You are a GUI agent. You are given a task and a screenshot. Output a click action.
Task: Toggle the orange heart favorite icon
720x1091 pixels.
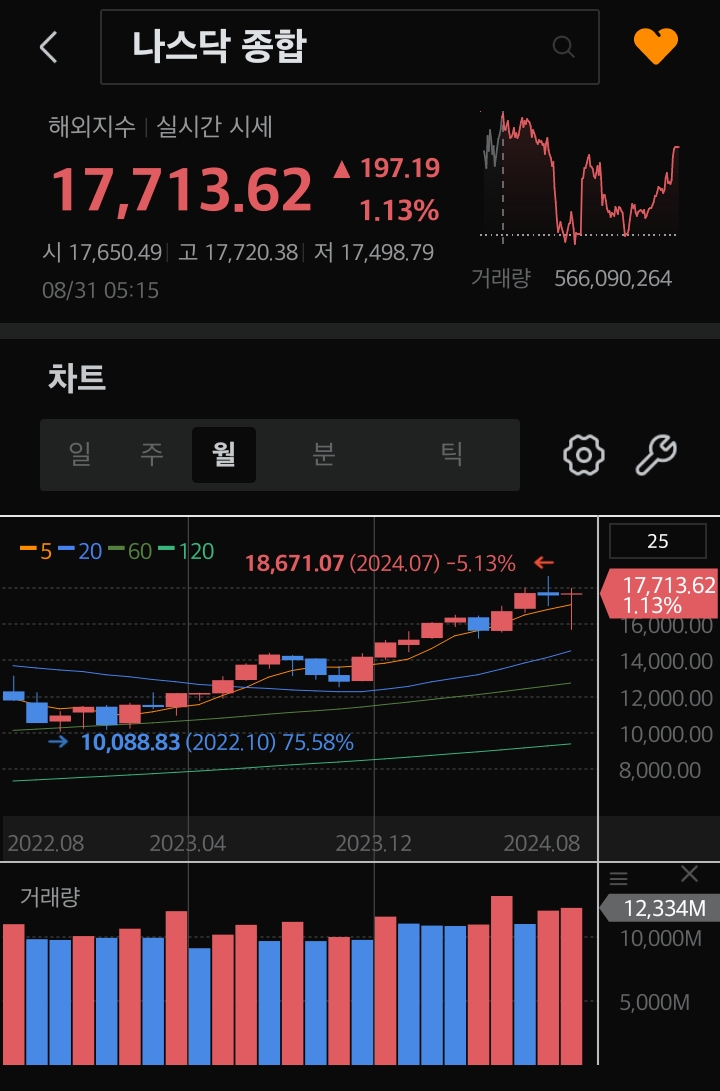(655, 46)
